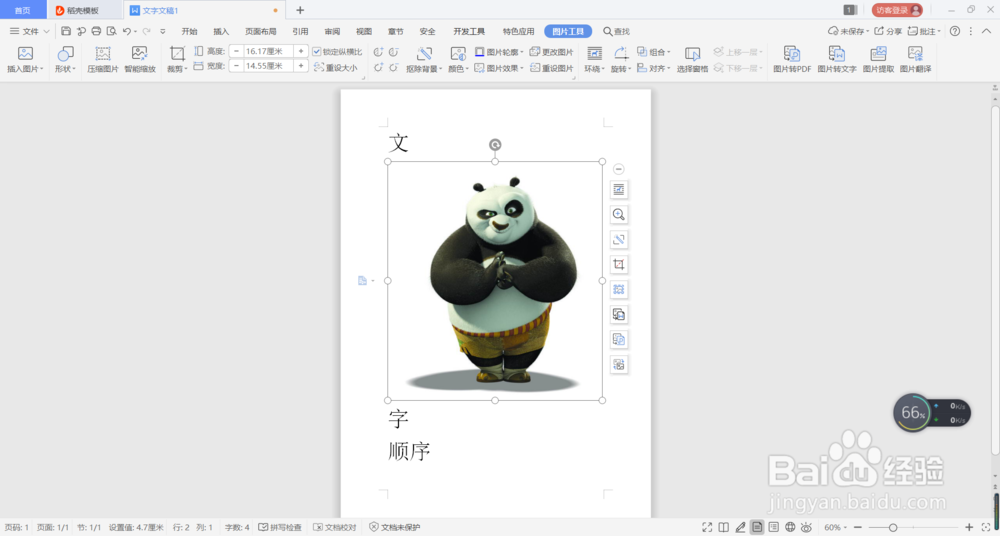
Task: Click layout options icon beside the image
Action: pos(619,190)
